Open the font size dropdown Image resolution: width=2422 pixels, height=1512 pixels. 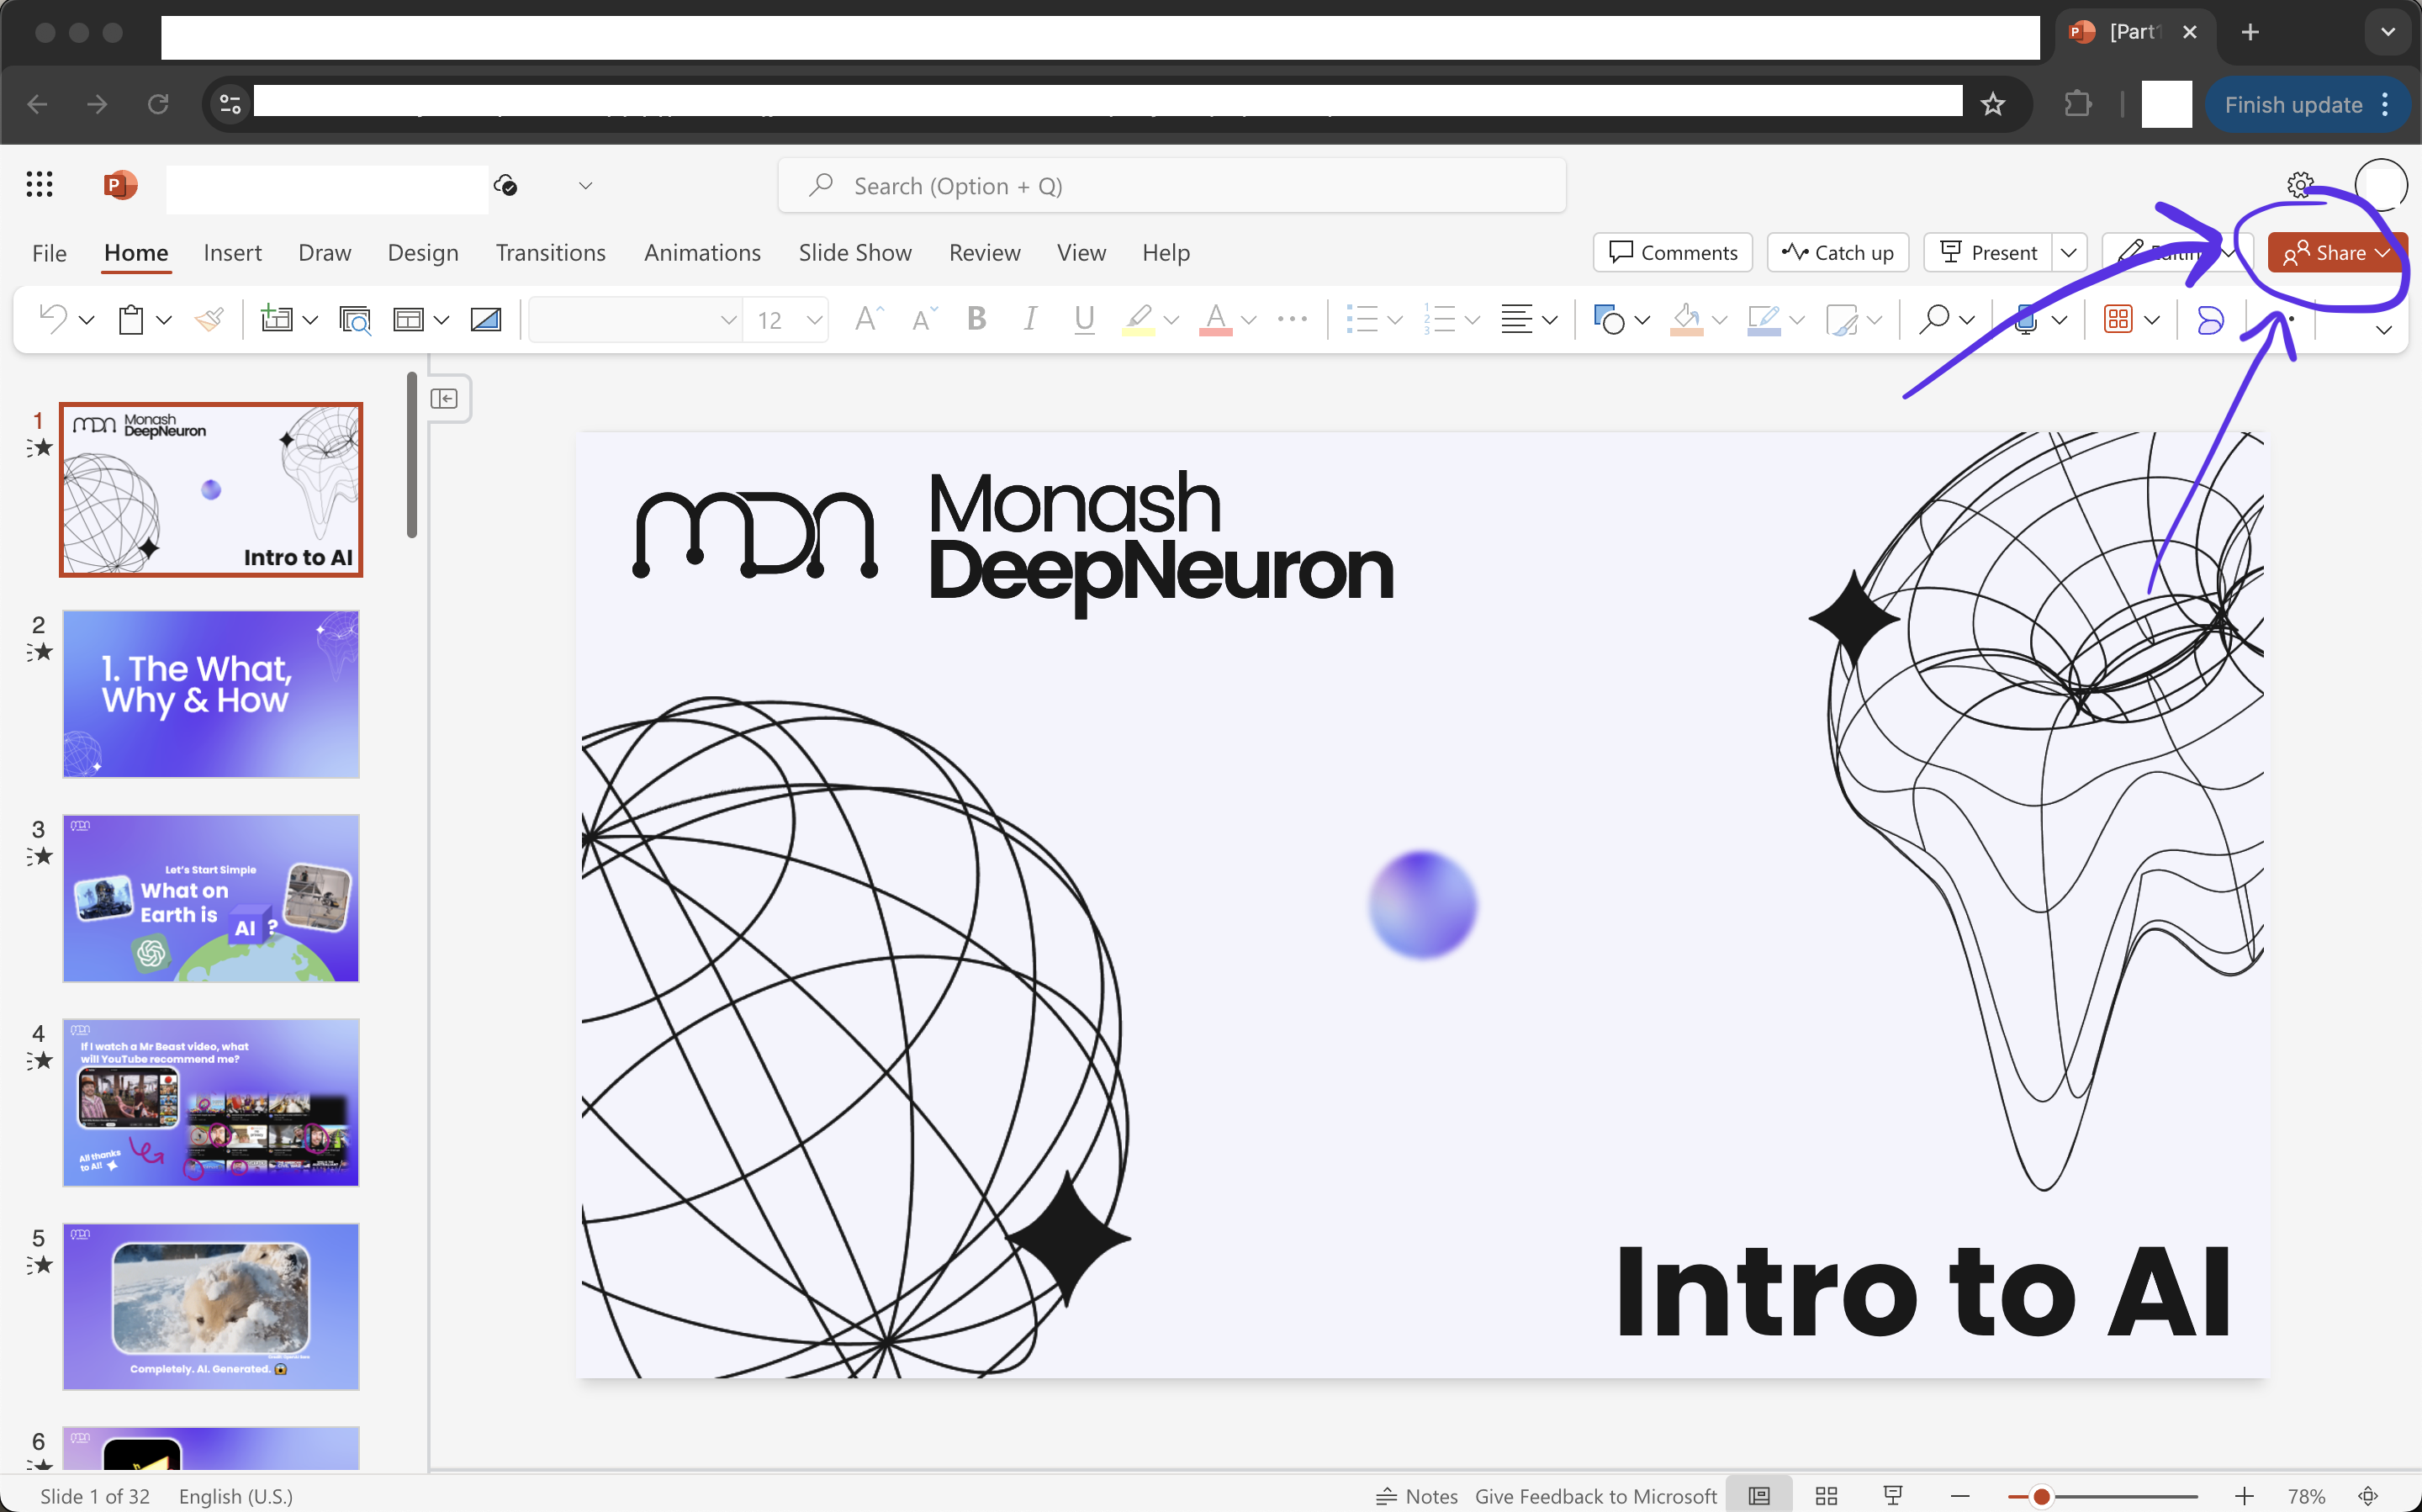pos(814,320)
